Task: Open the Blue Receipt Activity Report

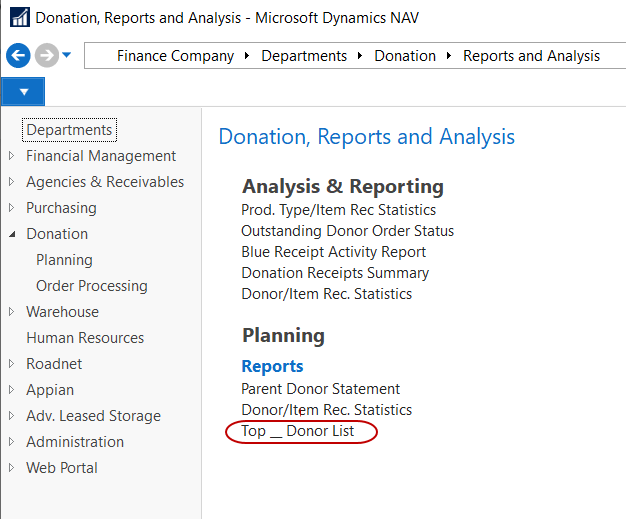Action: (x=333, y=252)
